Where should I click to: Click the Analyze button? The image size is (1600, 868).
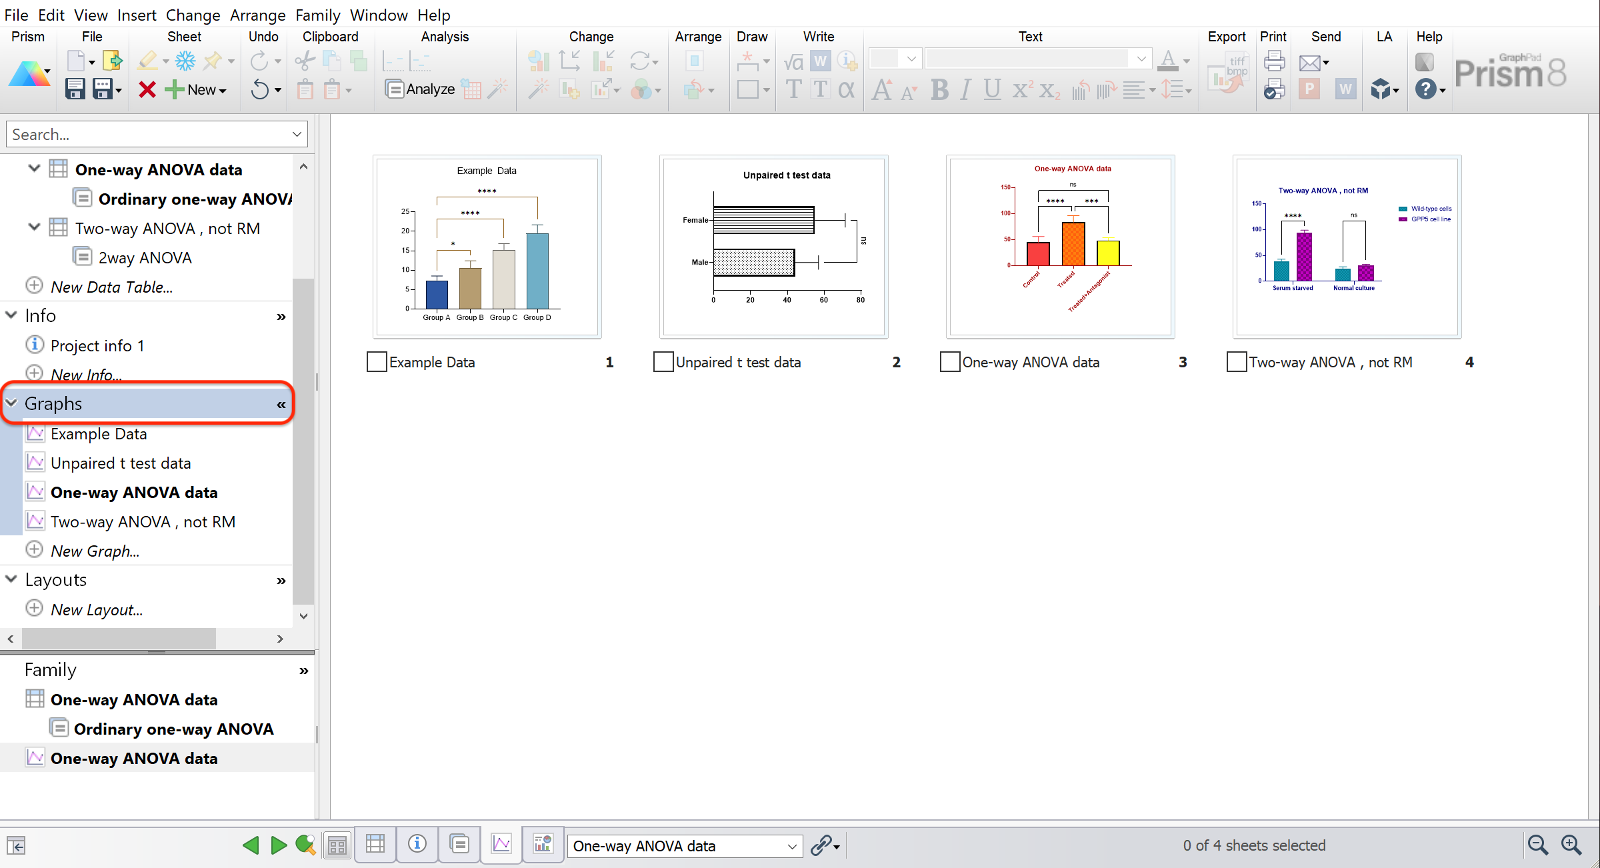coord(421,89)
